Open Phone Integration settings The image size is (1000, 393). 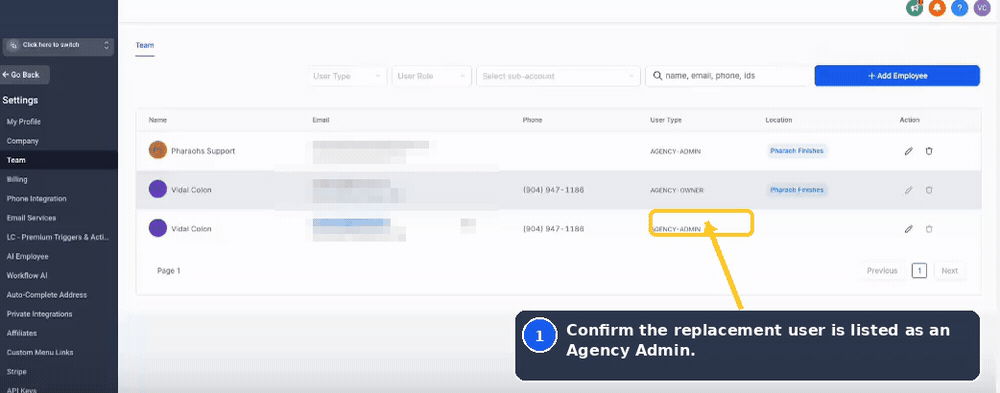[36, 198]
